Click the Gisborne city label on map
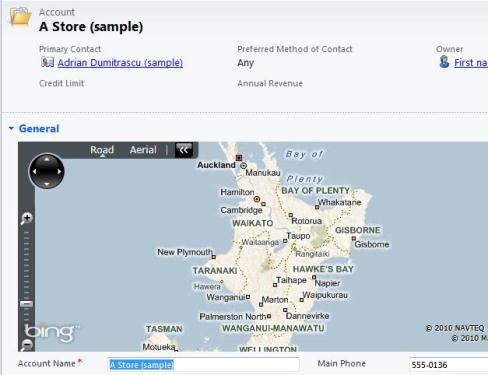Viewport: 488px width, 375px height. [372, 244]
